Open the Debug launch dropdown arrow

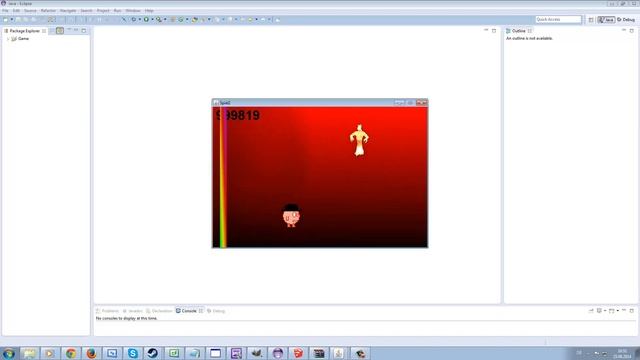[x=140, y=20]
